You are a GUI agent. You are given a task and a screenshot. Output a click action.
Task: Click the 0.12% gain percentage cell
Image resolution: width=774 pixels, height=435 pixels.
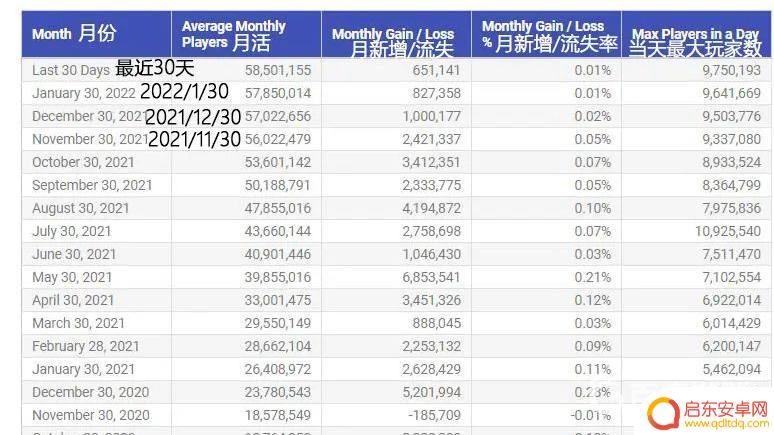pyautogui.click(x=593, y=300)
